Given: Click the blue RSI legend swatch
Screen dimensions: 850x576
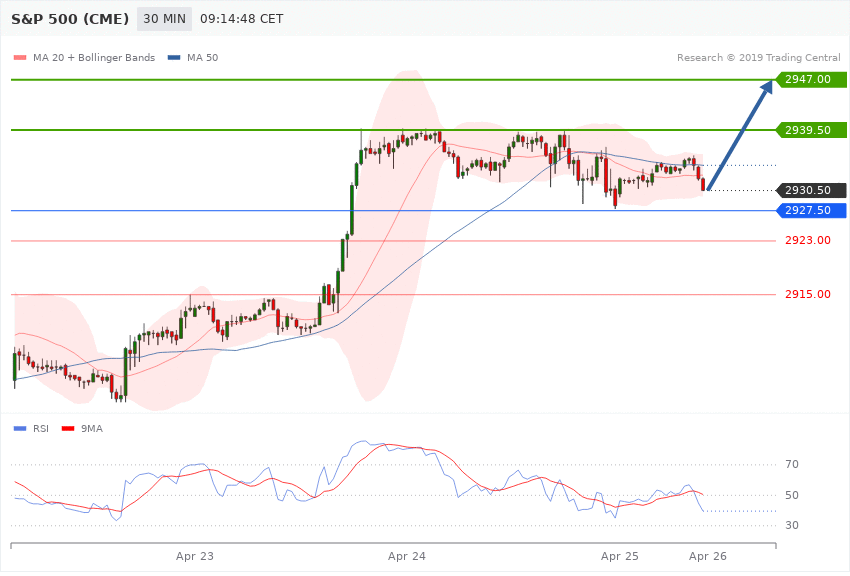Looking at the screenshot, I should [20, 429].
